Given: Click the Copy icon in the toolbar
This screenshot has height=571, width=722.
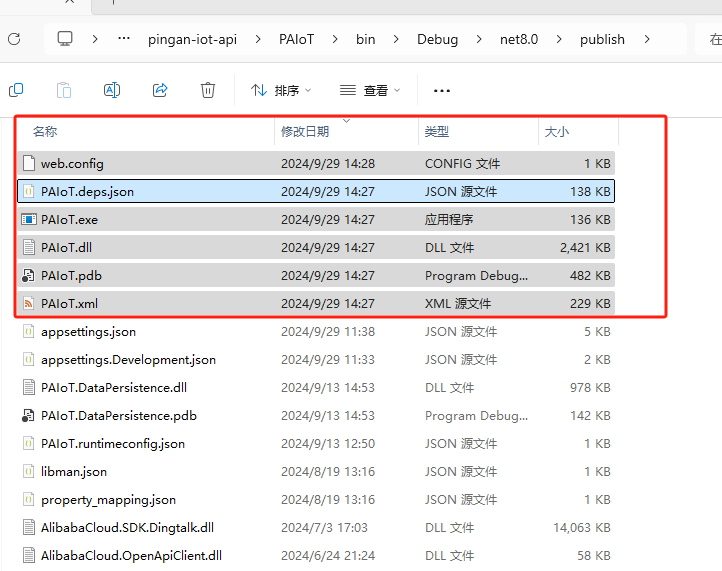Looking at the screenshot, I should click(16, 90).
